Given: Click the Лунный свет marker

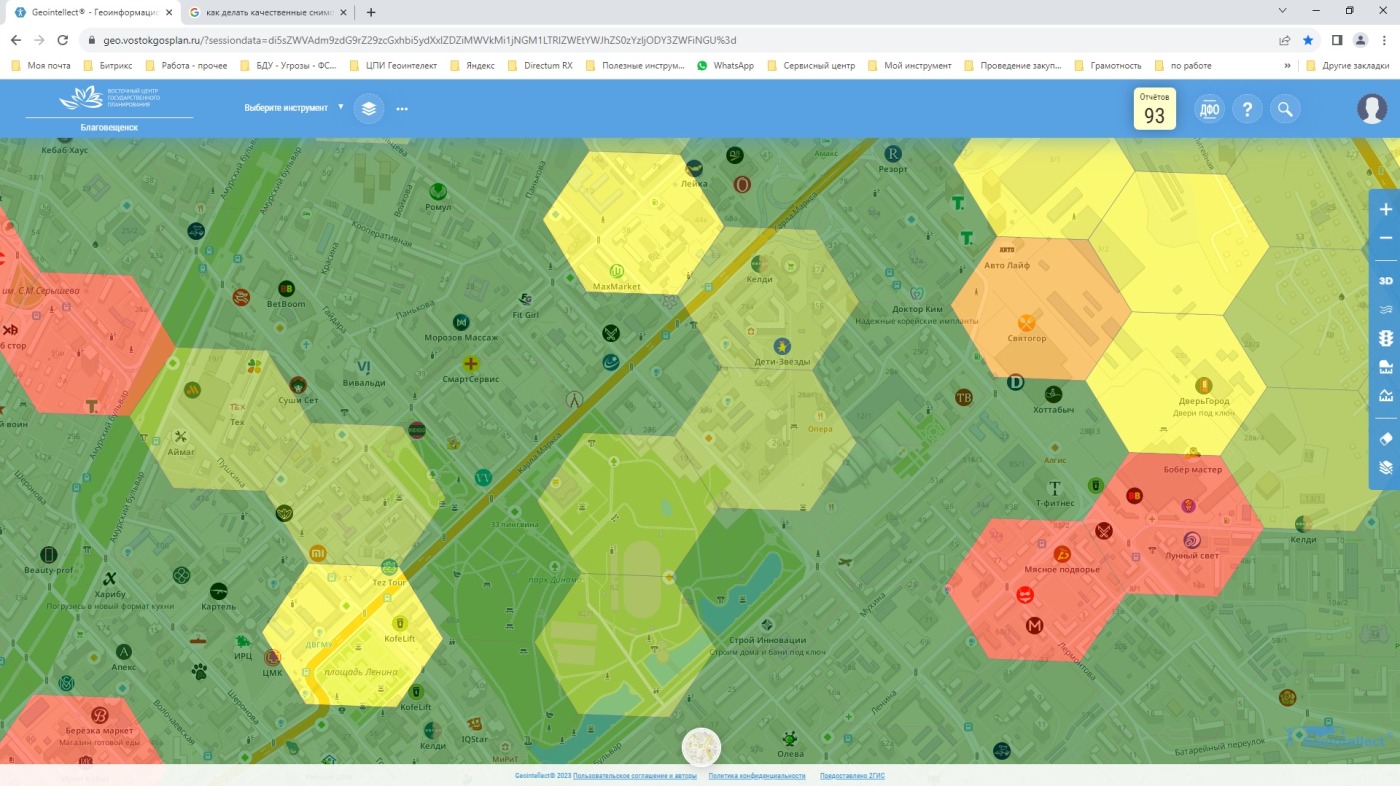Looking at the screenshot, I should (1191, 540).
